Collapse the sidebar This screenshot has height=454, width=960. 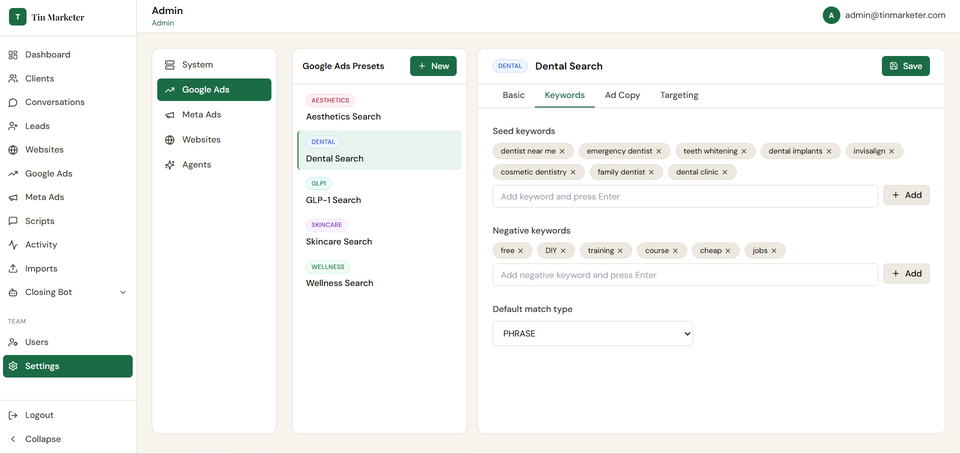click(67, 439)
